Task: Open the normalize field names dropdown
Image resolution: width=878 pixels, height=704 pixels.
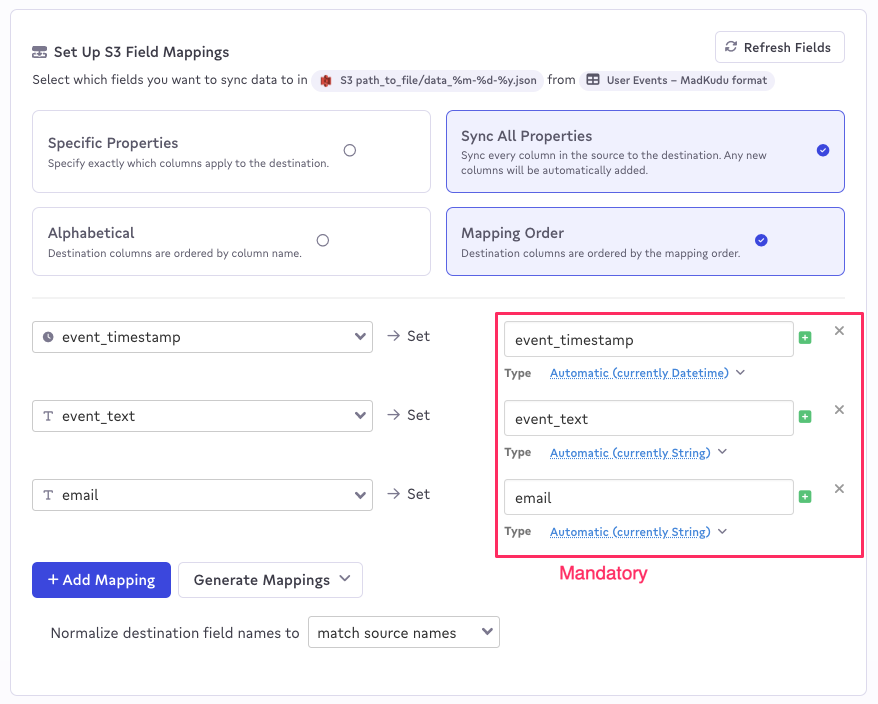Action: (x=404, y=633)
